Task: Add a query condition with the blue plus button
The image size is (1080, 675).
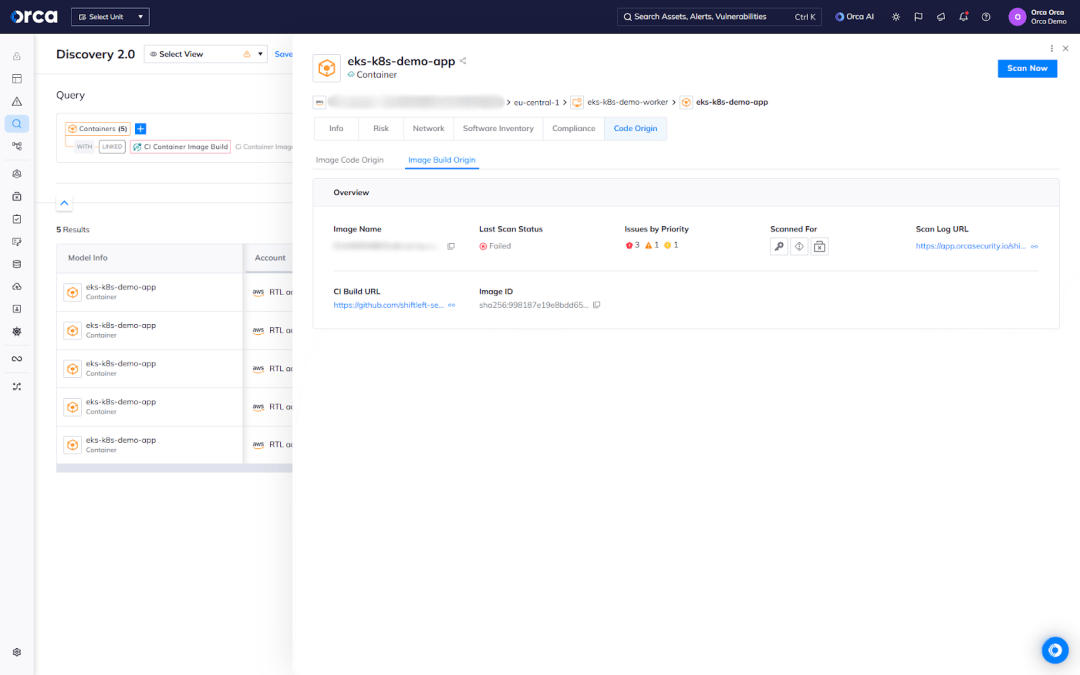Action: coord(141,129)
